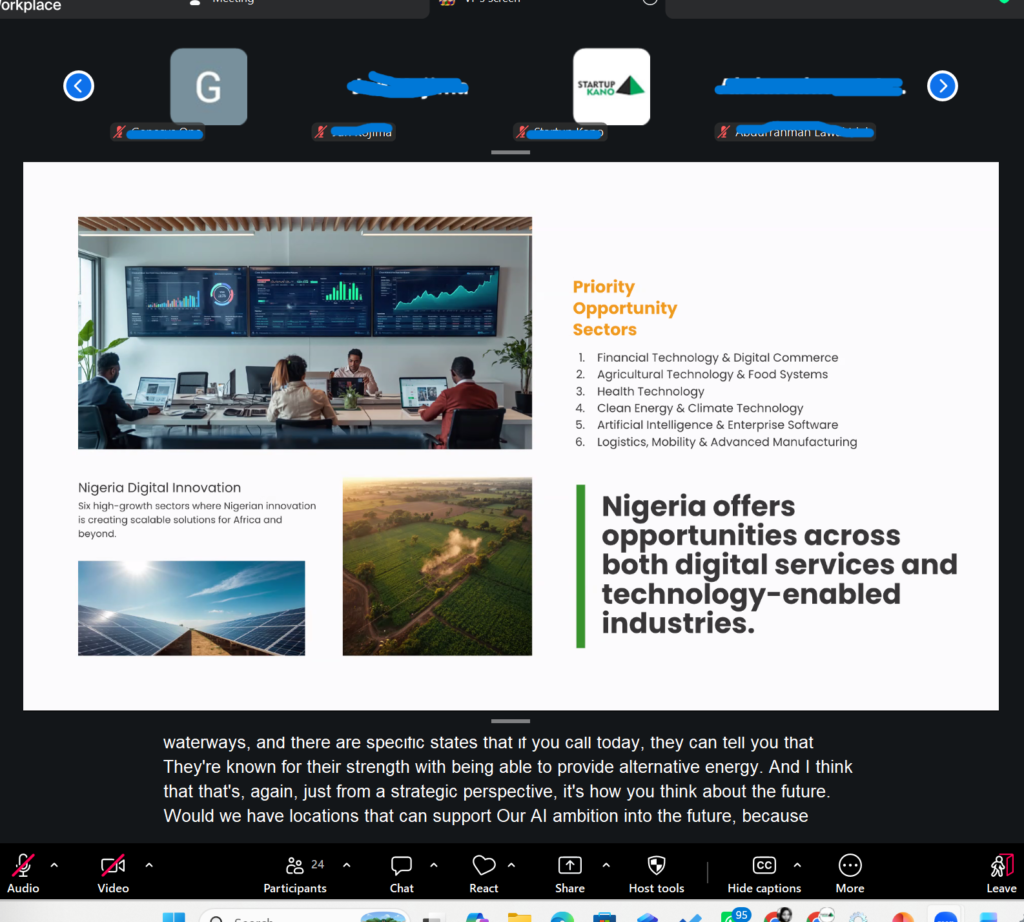Open the Chat panel
Screen dimensions: 1024x922
pyautogui.click(x=401, y=873)
